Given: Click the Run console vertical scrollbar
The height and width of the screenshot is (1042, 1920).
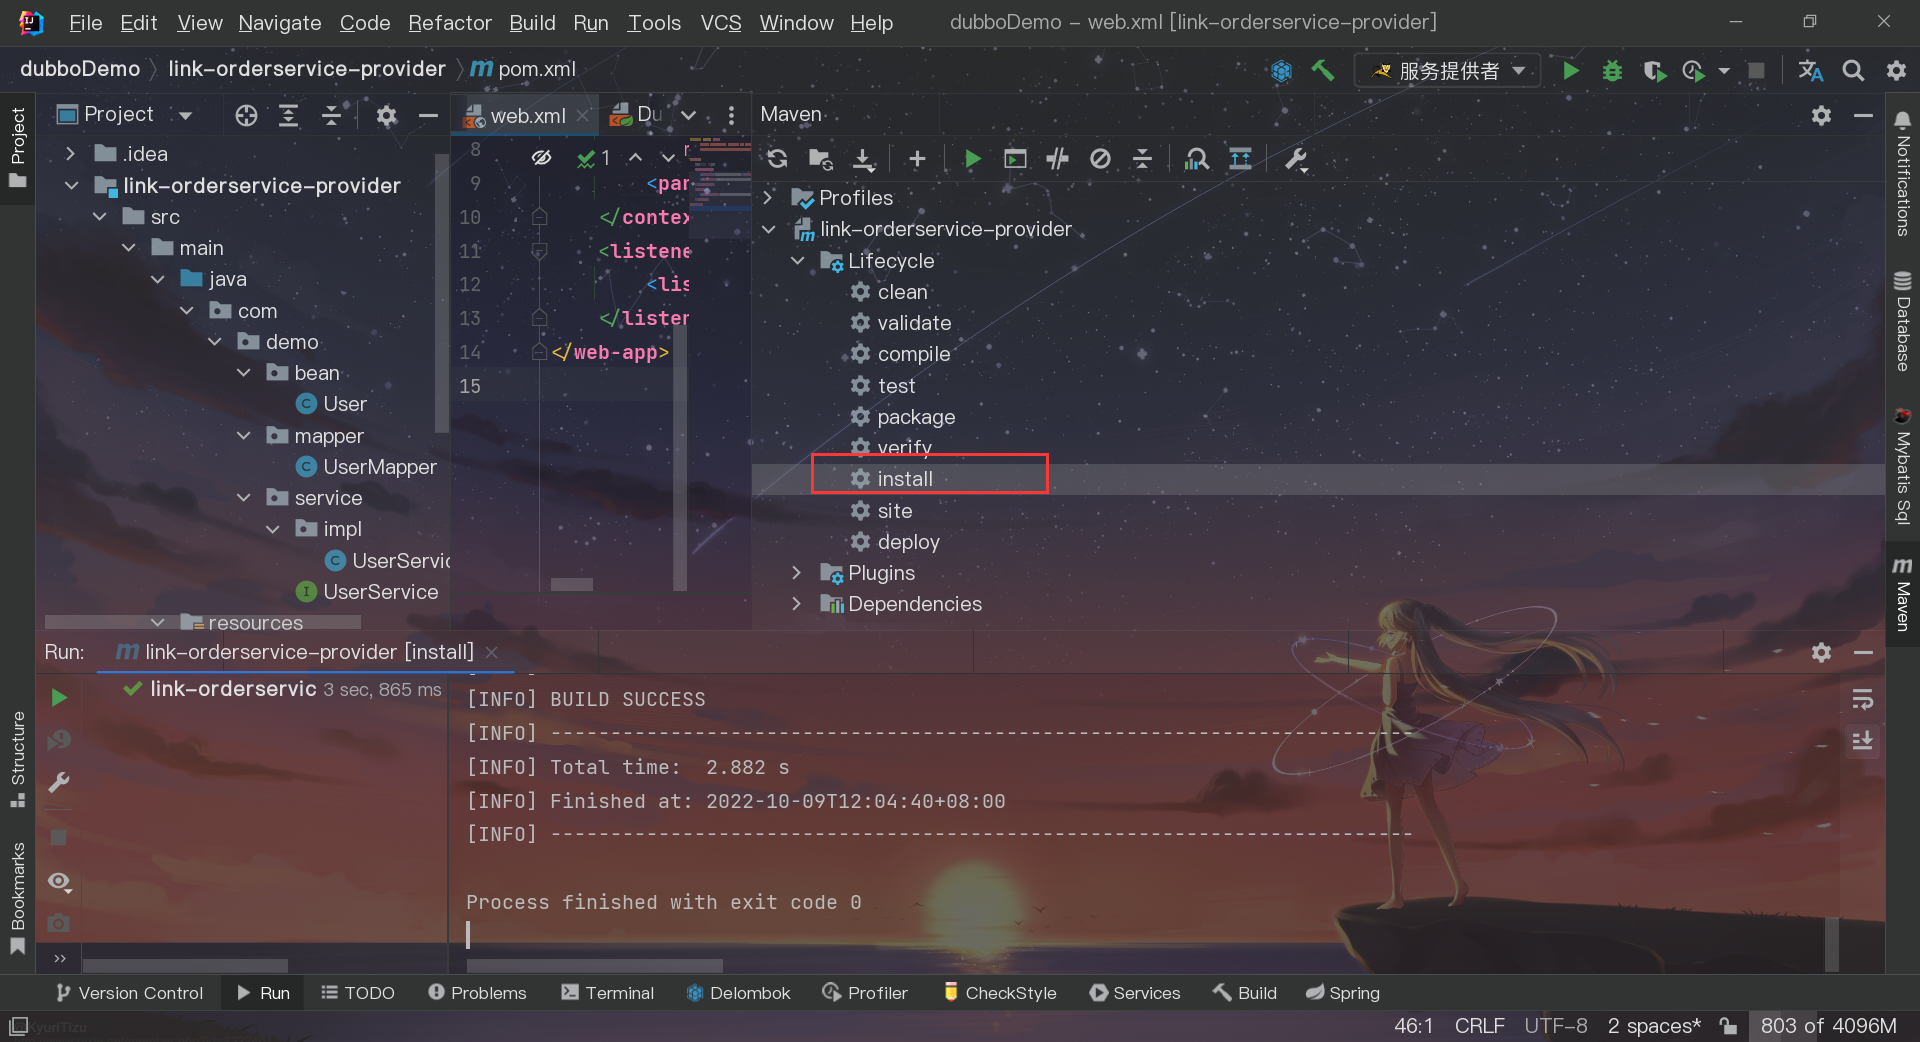Looking at the screenshot, I should 1832,944.
